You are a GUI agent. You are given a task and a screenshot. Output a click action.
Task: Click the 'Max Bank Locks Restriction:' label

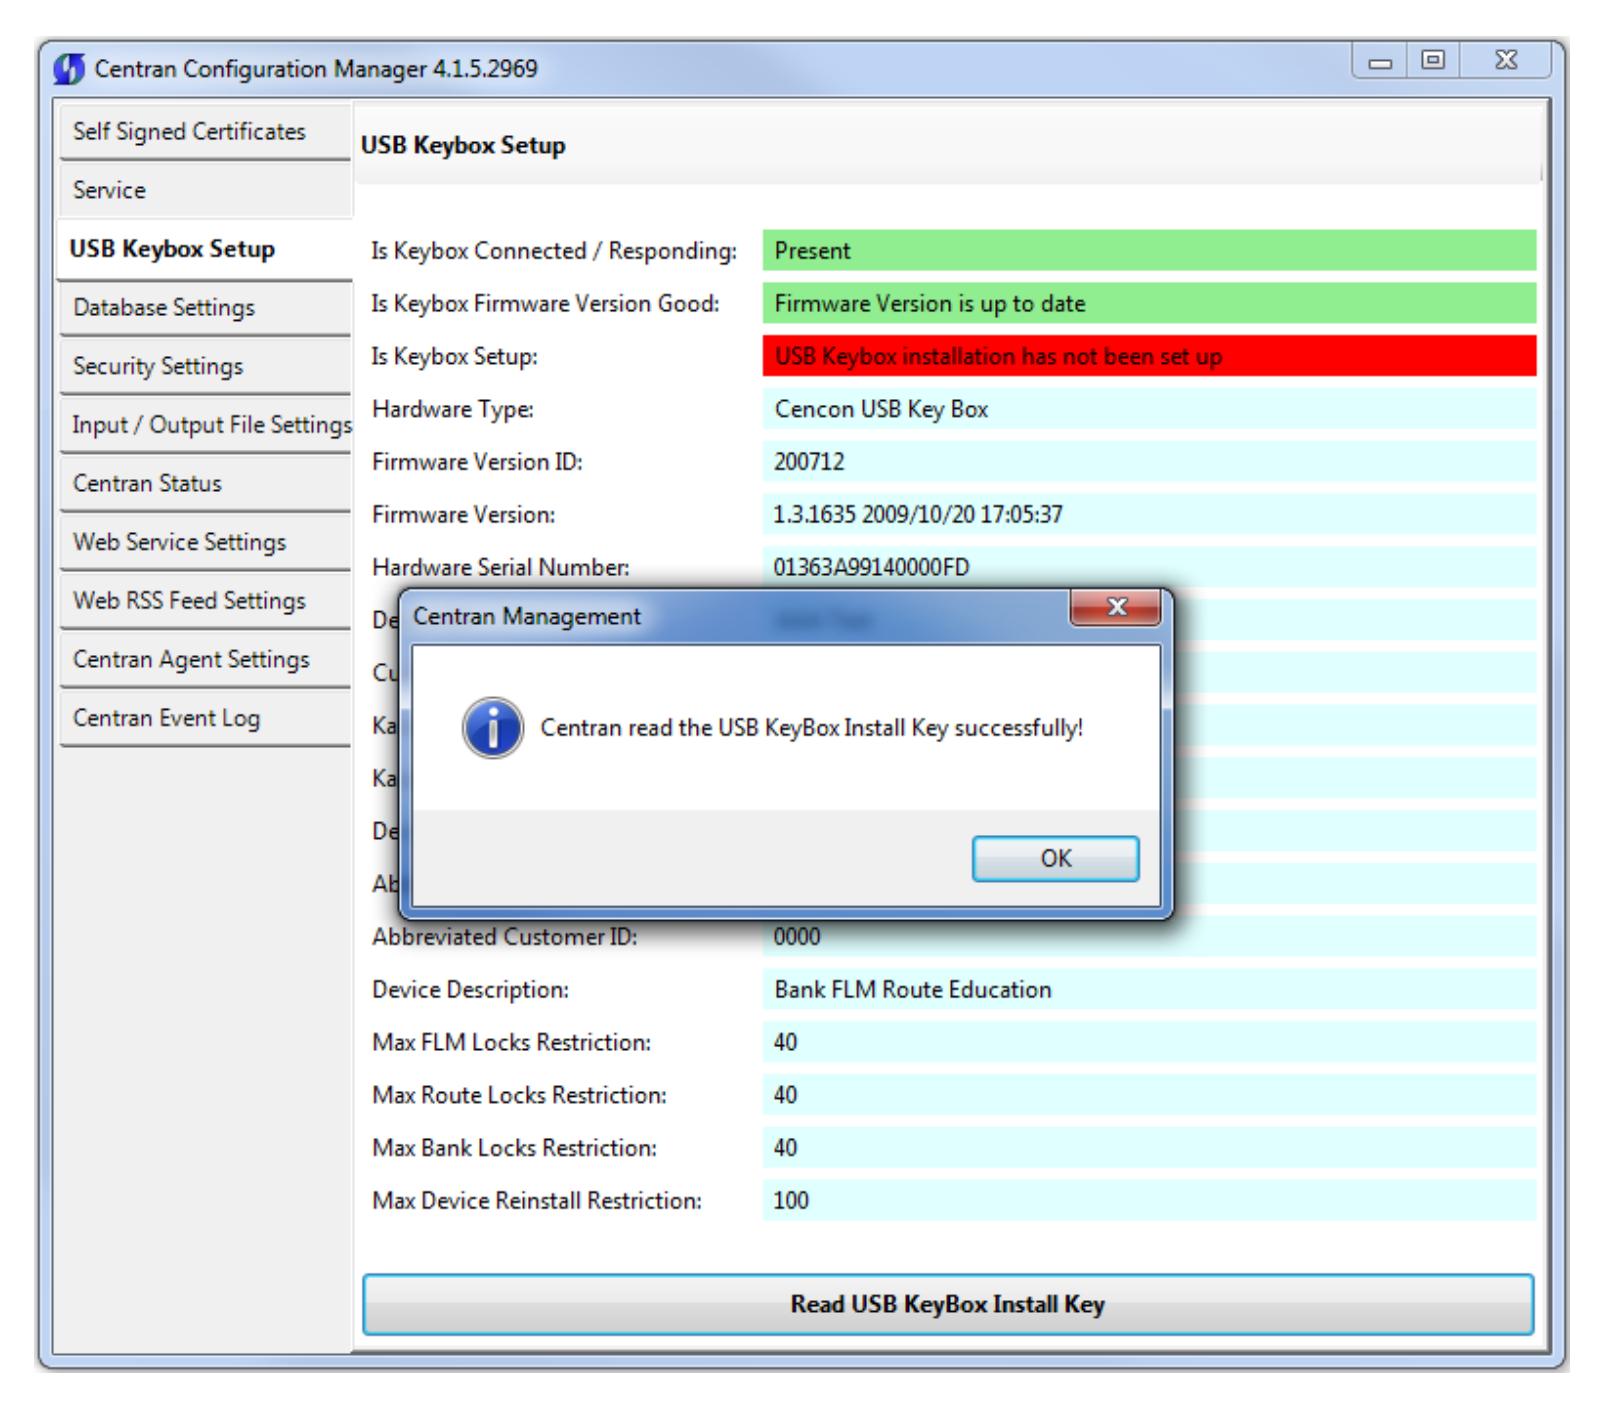coord(514,1148)
